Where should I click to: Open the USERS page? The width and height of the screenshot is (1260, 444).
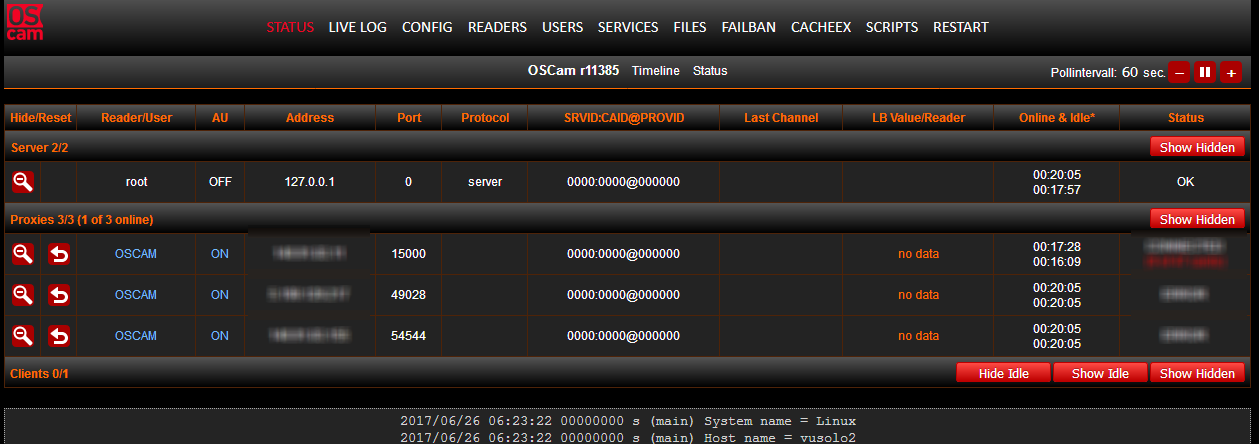pyautogui.click(x=562, y=27)
